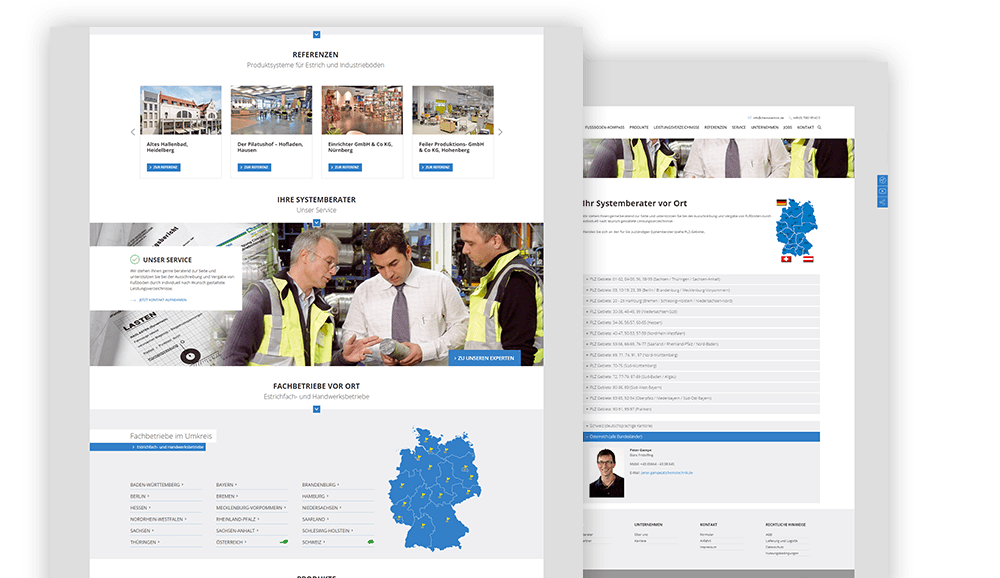
Task: Expand PLZ-Gebiete Süd-Württemberg accordion row
Action: point(702,366)
